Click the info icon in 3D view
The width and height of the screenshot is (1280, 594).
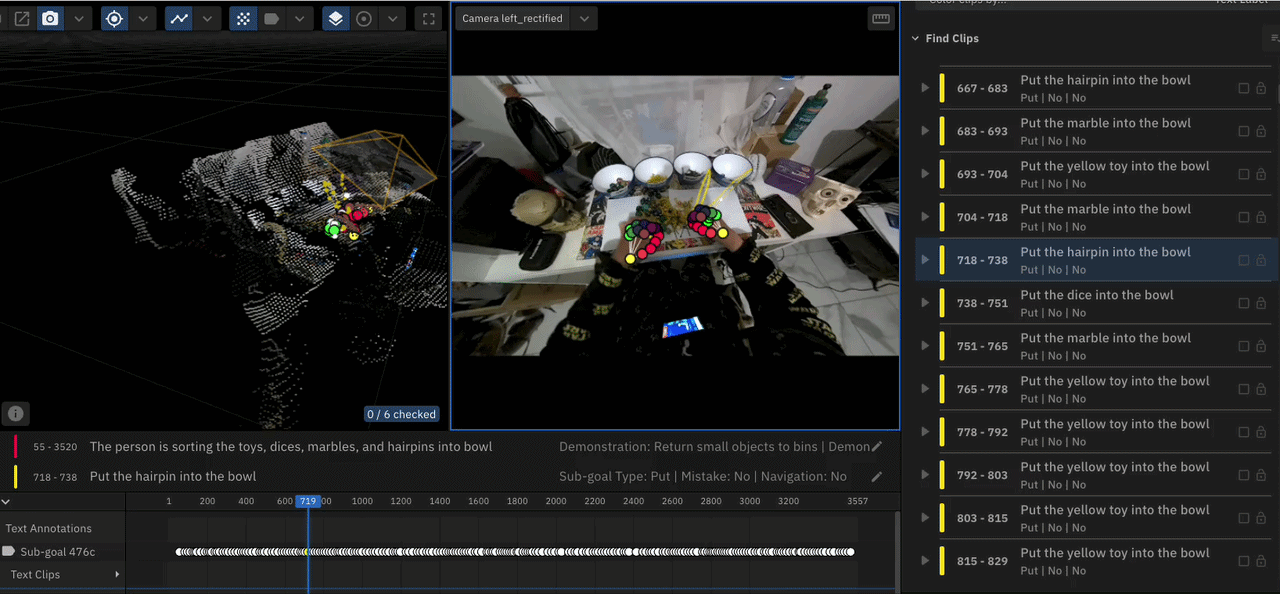(x=16, y=413)
